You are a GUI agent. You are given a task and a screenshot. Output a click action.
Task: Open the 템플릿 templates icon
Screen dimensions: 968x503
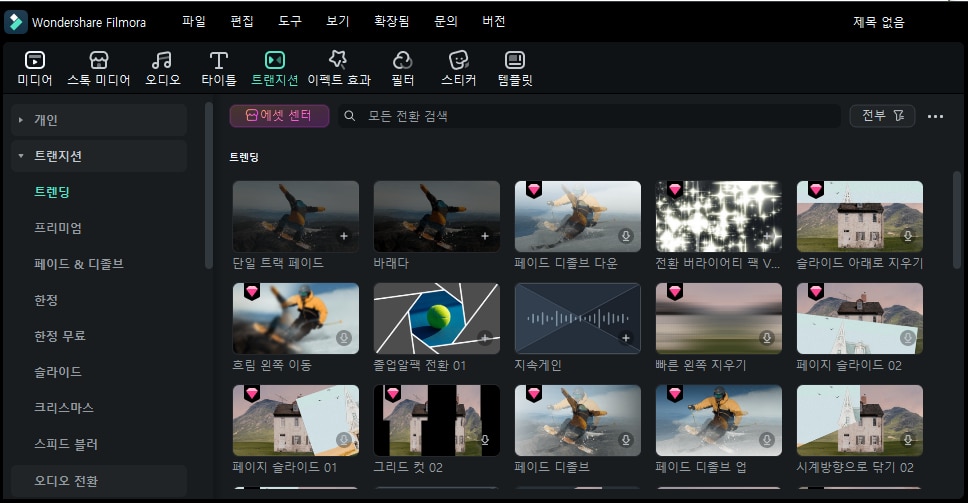[x=515, y=62]
